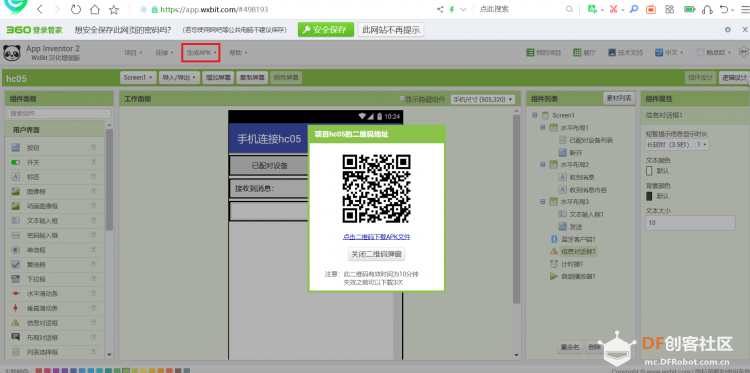Image resolution: width=750 pixels, height=373 pixels.
Task: Switch to 逻辑设计 blocks view
Action: pyautogui.click(x=734, y=78)
